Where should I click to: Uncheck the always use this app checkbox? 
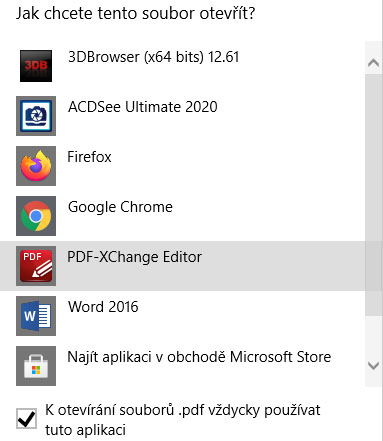click(26, 418)
